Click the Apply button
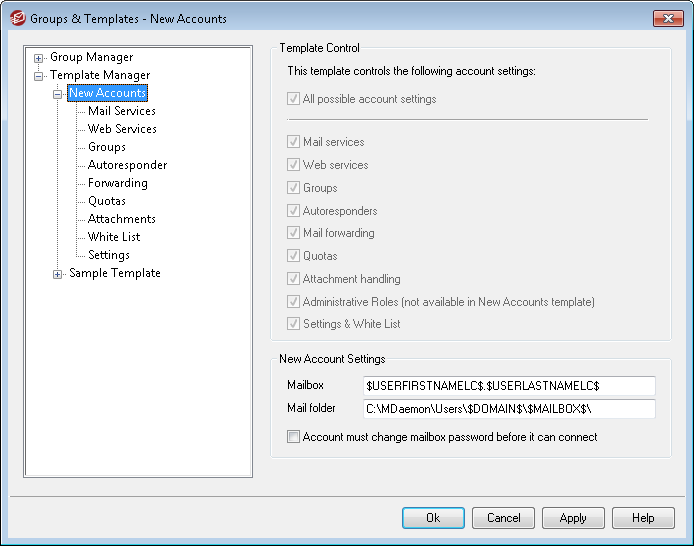The image size is (694, 546). pyautogui.click(x=573, y=518)
